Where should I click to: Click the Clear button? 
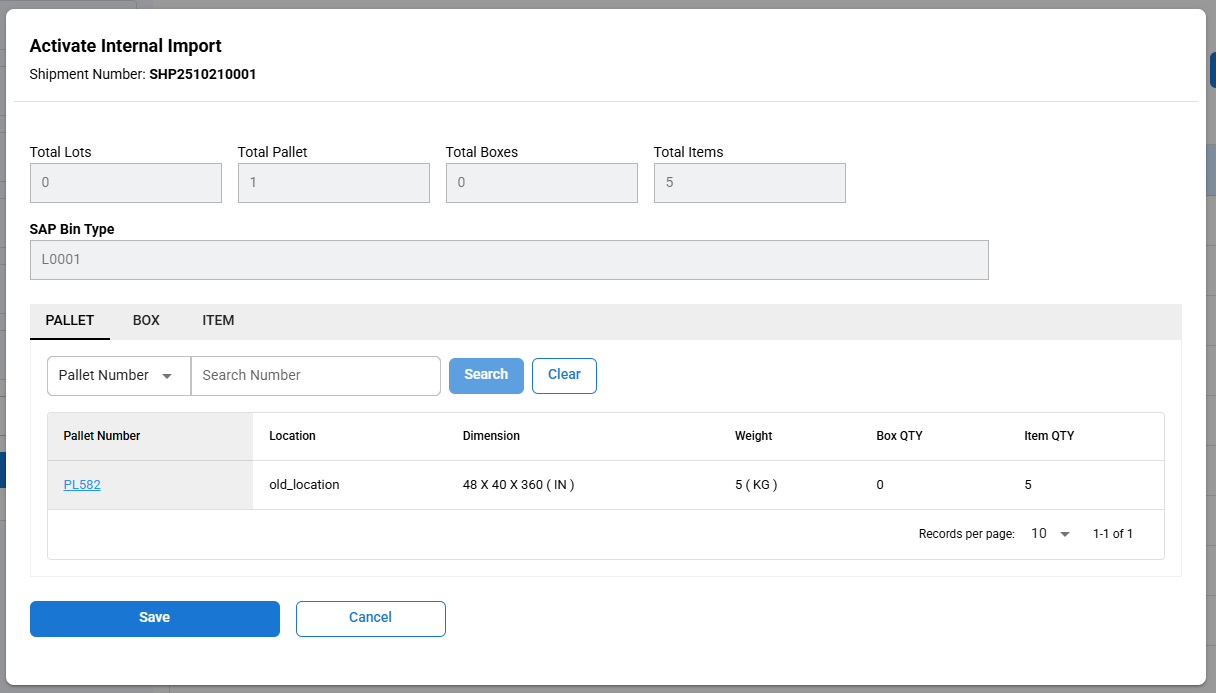(564, 375)
